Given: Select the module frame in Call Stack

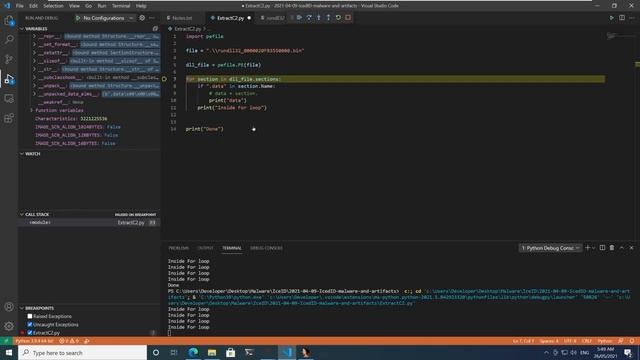Looking at the screenshot, I should (89, 222).
